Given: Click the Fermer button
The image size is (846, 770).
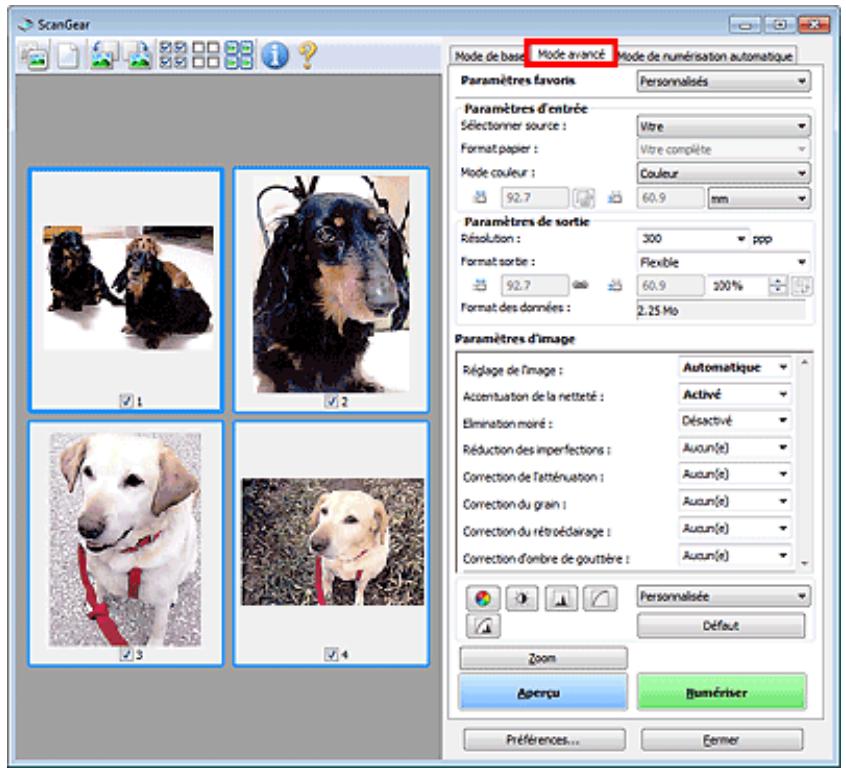Looking at the screenshot, I should pyautogui.click(x=721, y=740).
